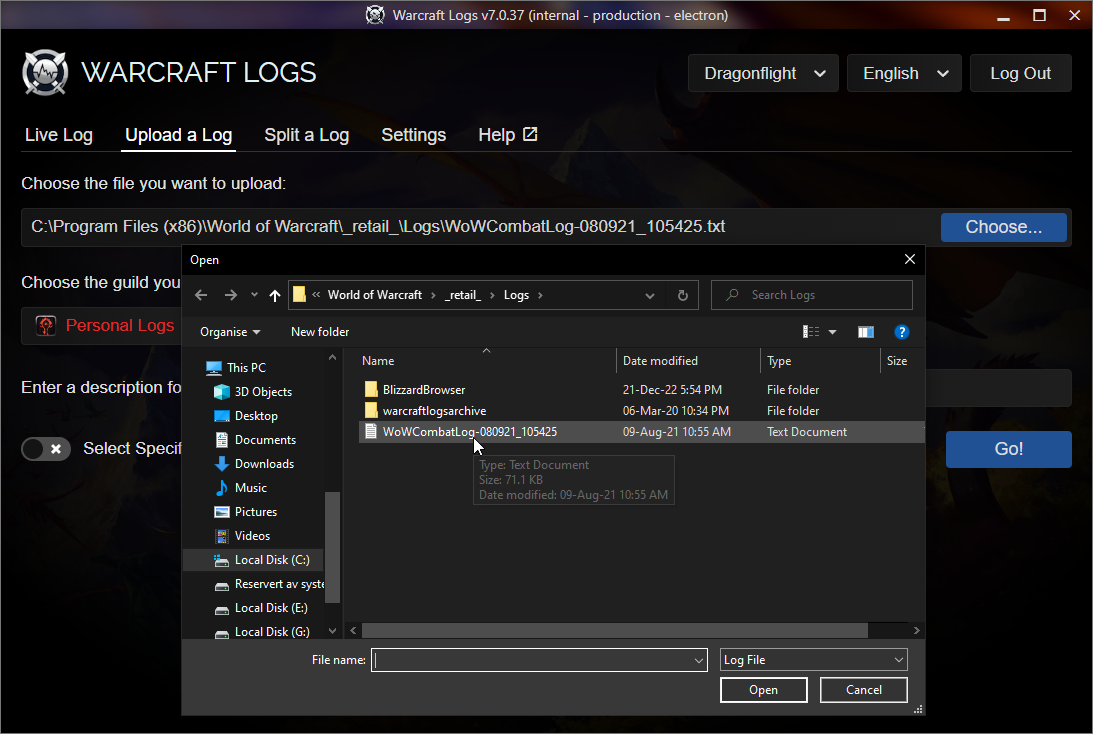
Task: Switch to the Split a Log tab
Action: point(306,135)
